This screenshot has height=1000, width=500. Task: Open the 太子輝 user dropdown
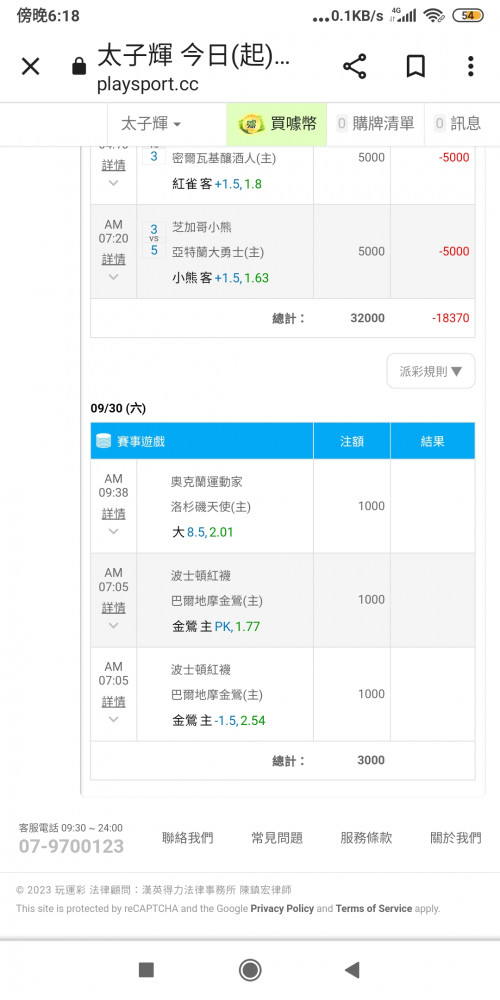[x=151, y=124]
